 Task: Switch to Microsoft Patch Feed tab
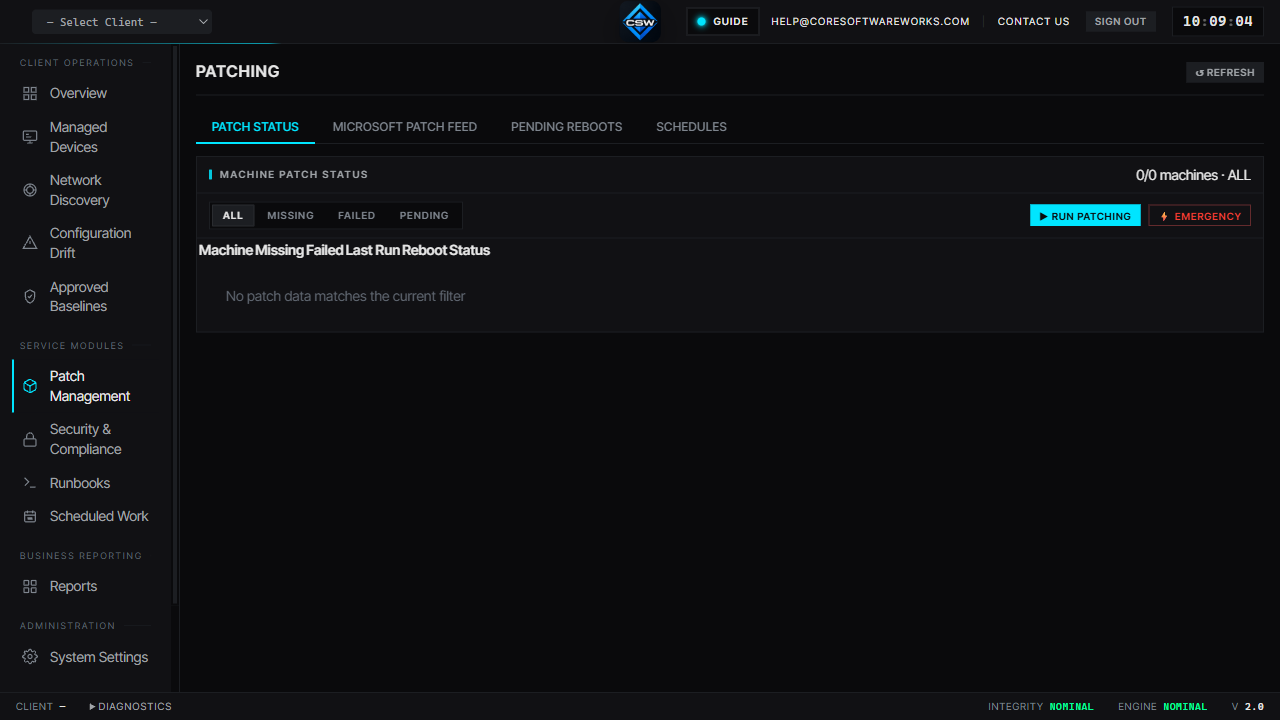tap(405, 127)
